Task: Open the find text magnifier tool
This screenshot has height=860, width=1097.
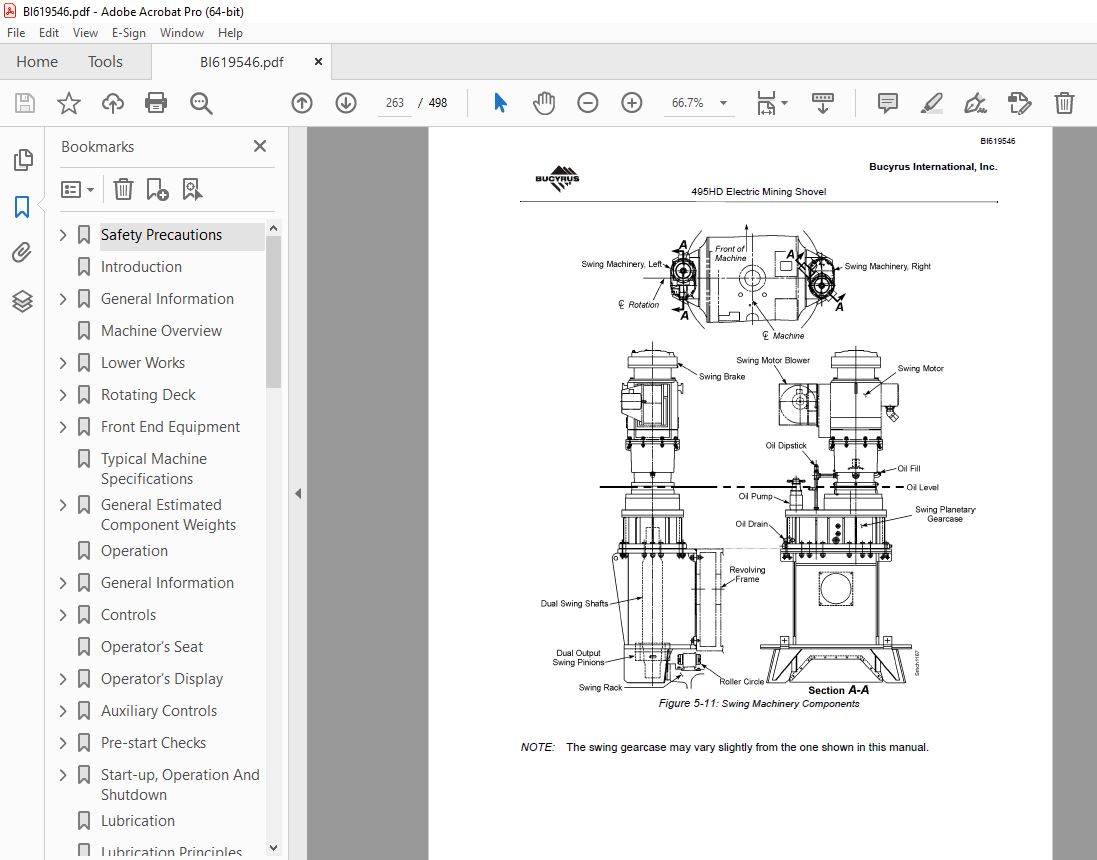Action: point(201,103)
